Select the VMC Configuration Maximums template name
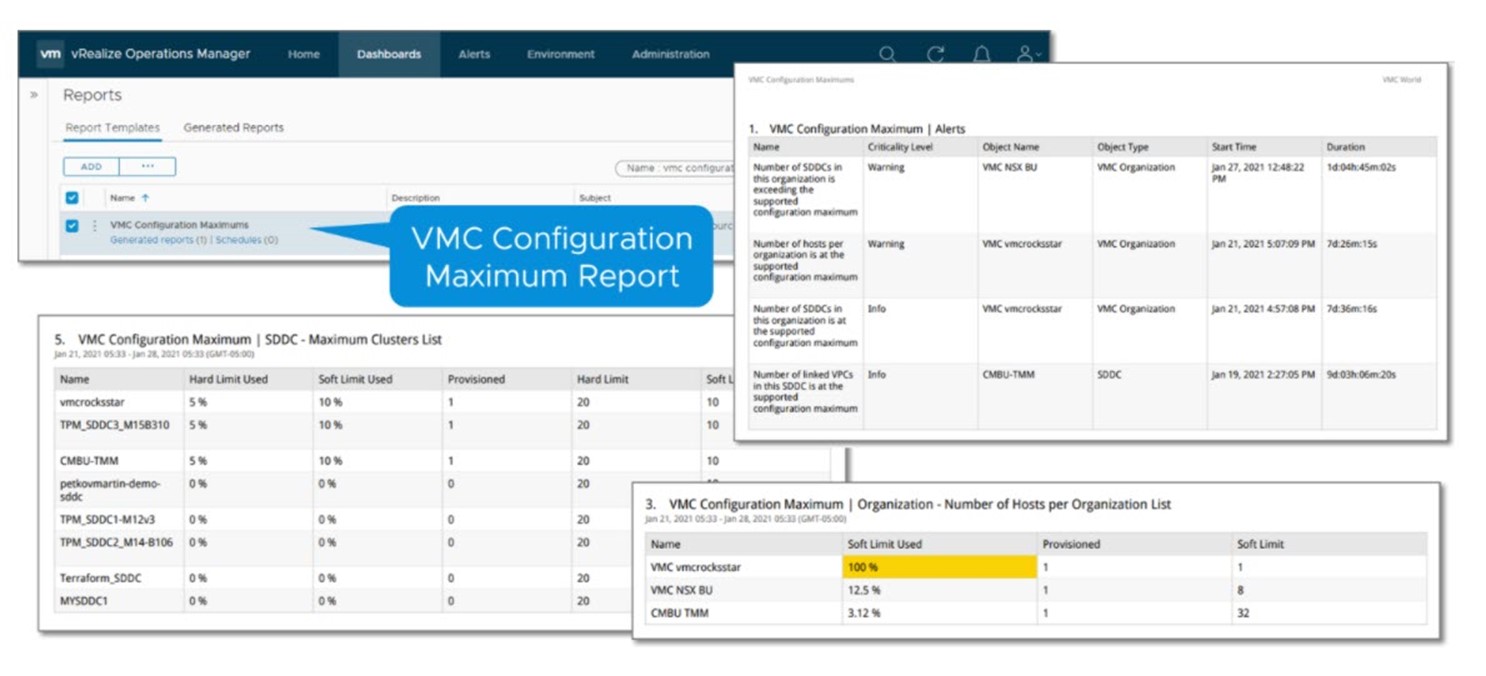Image resolution: width=1486 pixels, height=676 pixels. pyautogui.click(x=179, y=225)
